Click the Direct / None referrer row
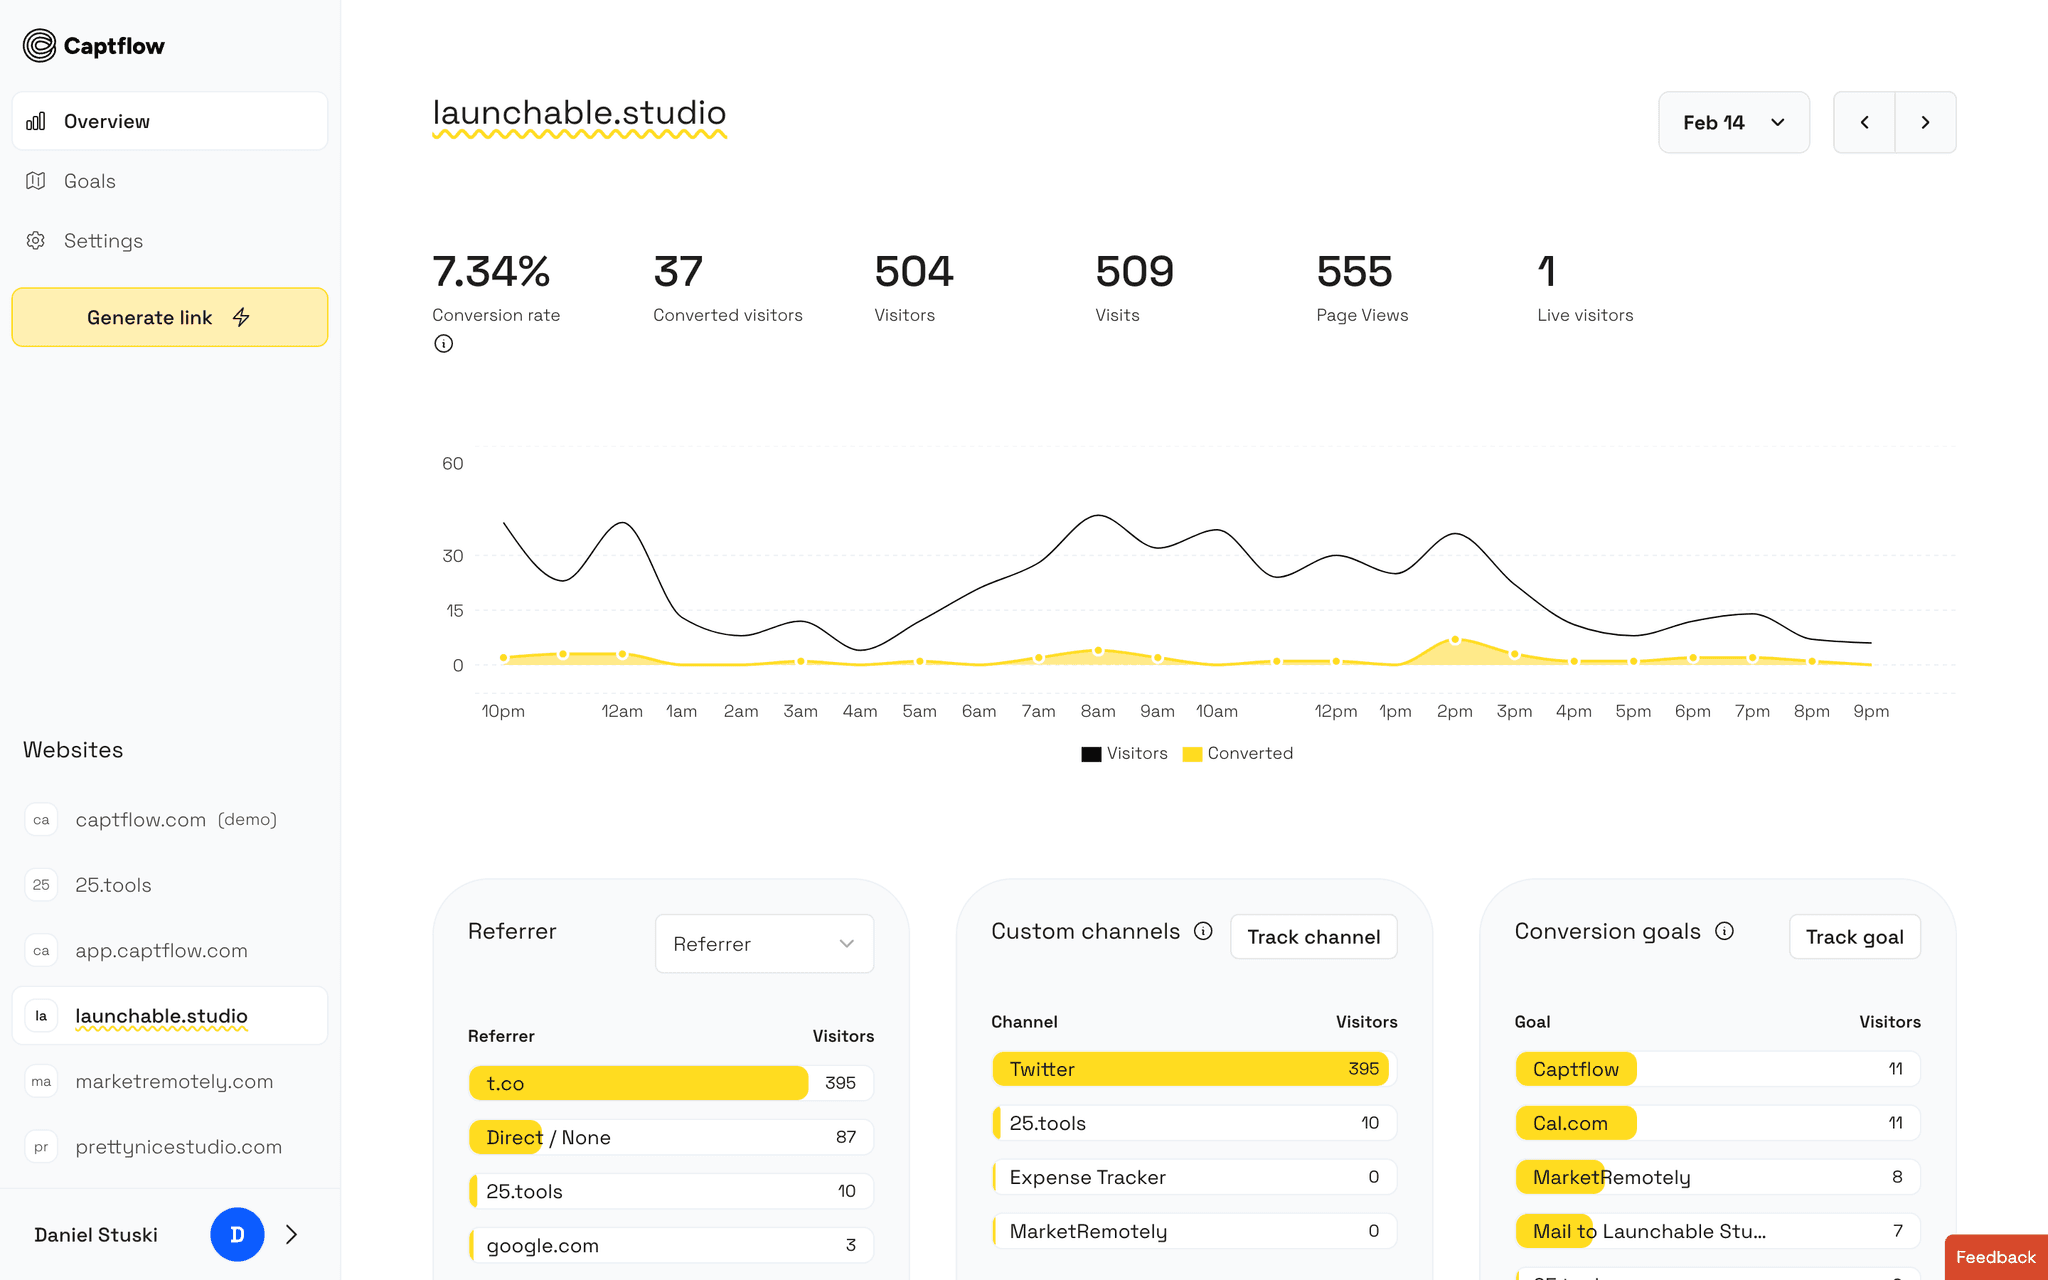Image resolution: width=2048 pixels, height=1280 pixels. tap(671, 1137)
